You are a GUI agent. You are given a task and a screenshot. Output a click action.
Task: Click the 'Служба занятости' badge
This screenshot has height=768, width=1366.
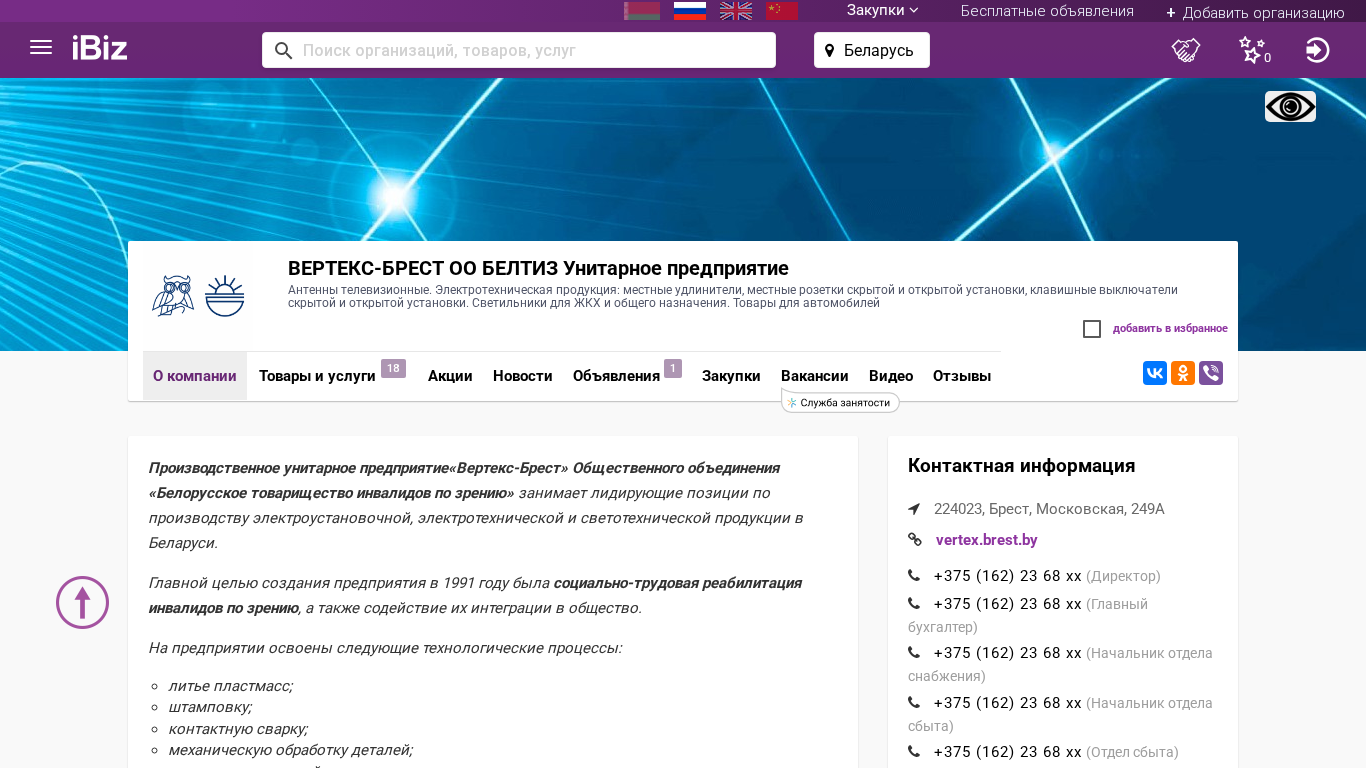click(x=840, y=402)
